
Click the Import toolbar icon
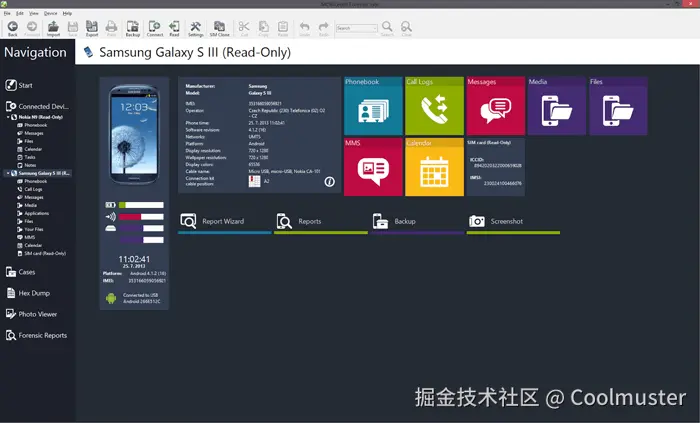coord(53,29)
